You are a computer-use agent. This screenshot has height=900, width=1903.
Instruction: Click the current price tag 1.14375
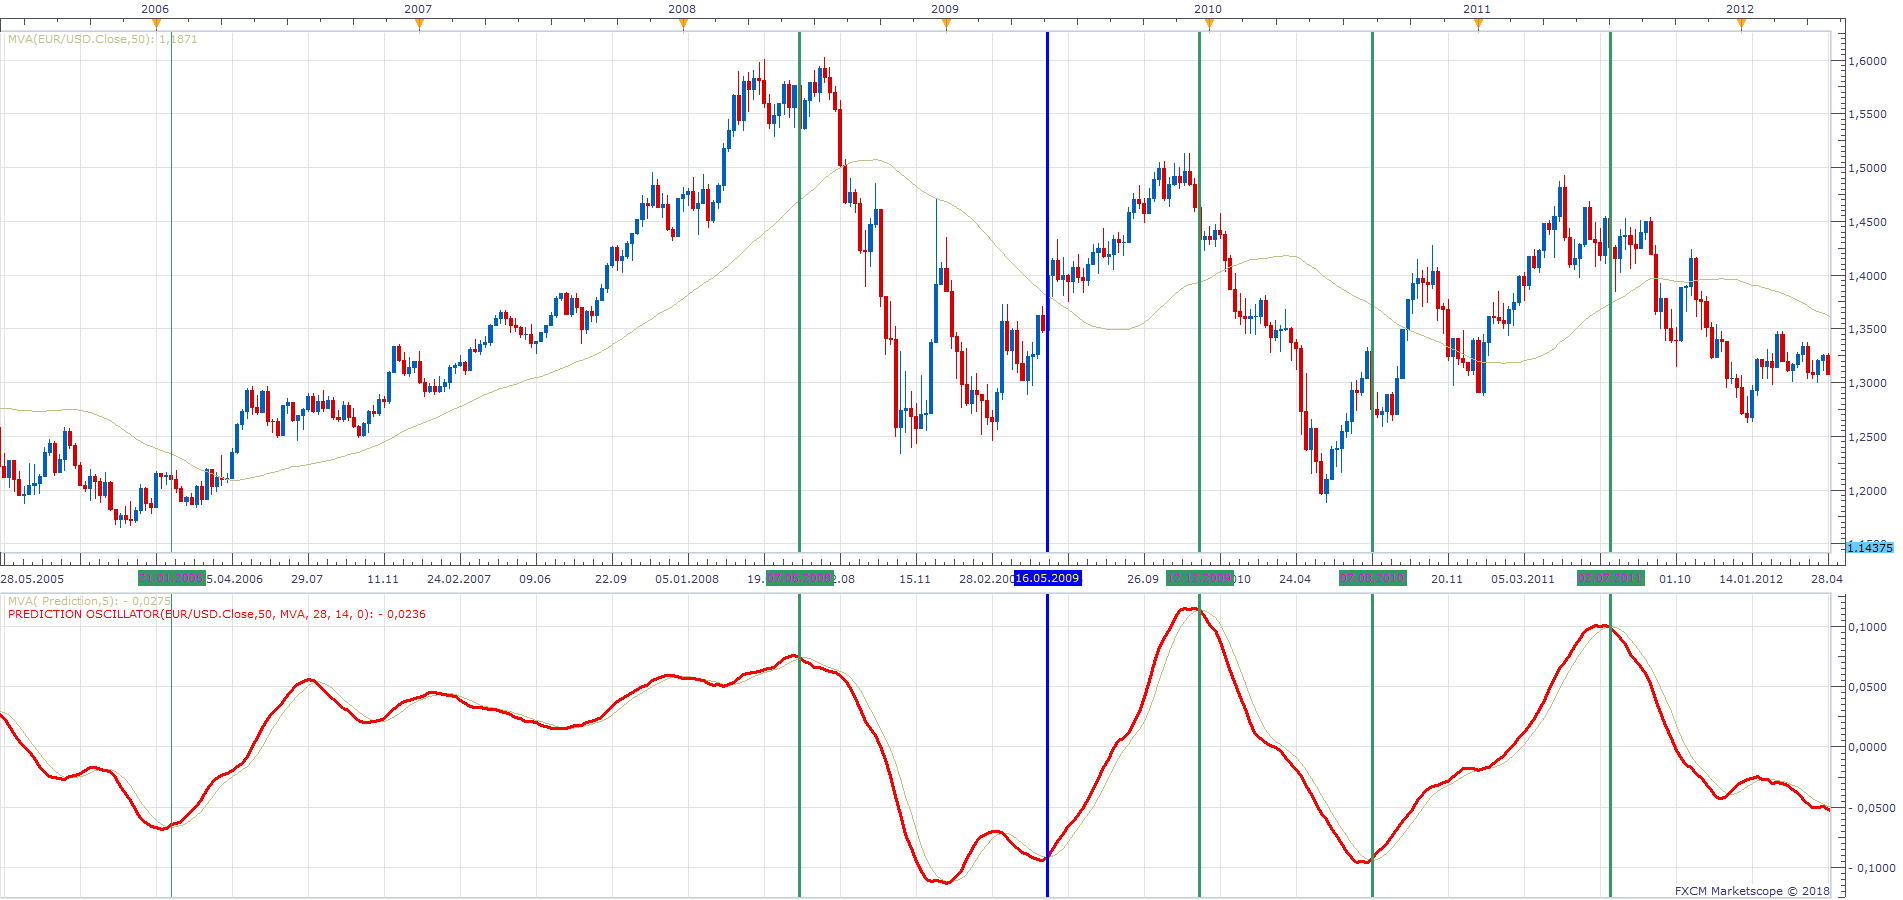(1869, 547)
